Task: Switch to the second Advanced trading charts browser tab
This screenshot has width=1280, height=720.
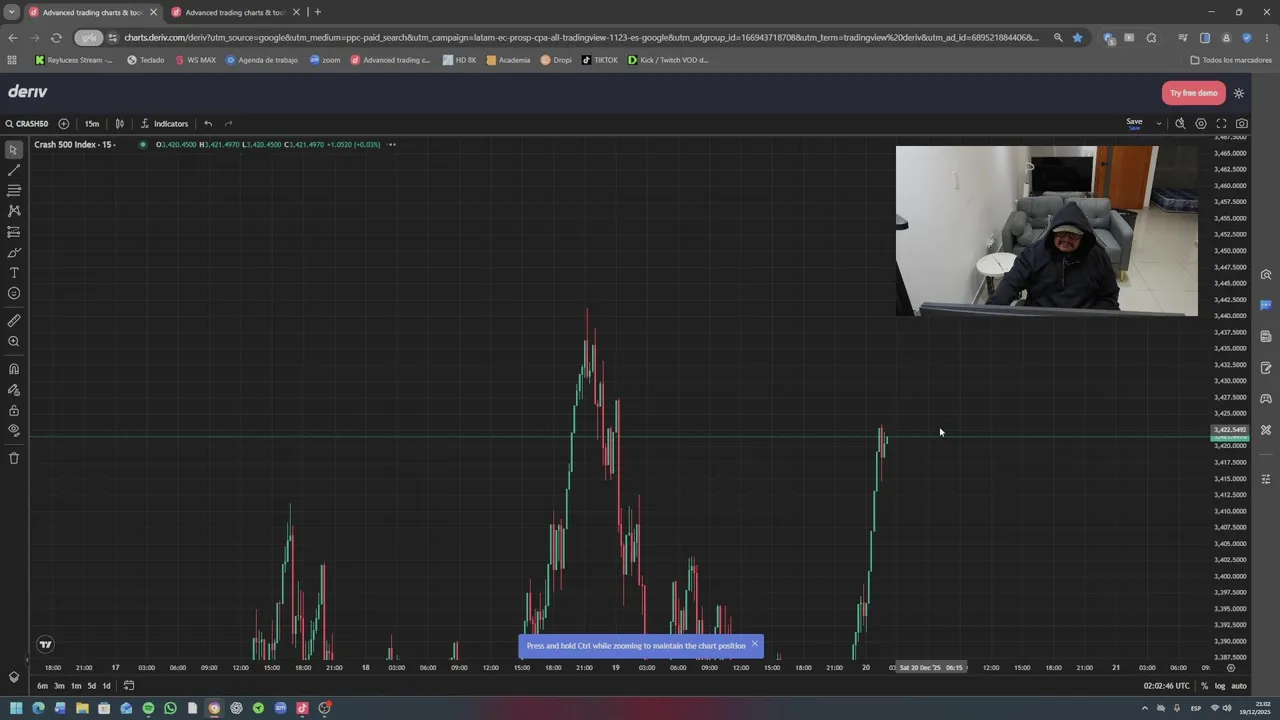Action: pyautogui.click(x=234, y=12)
